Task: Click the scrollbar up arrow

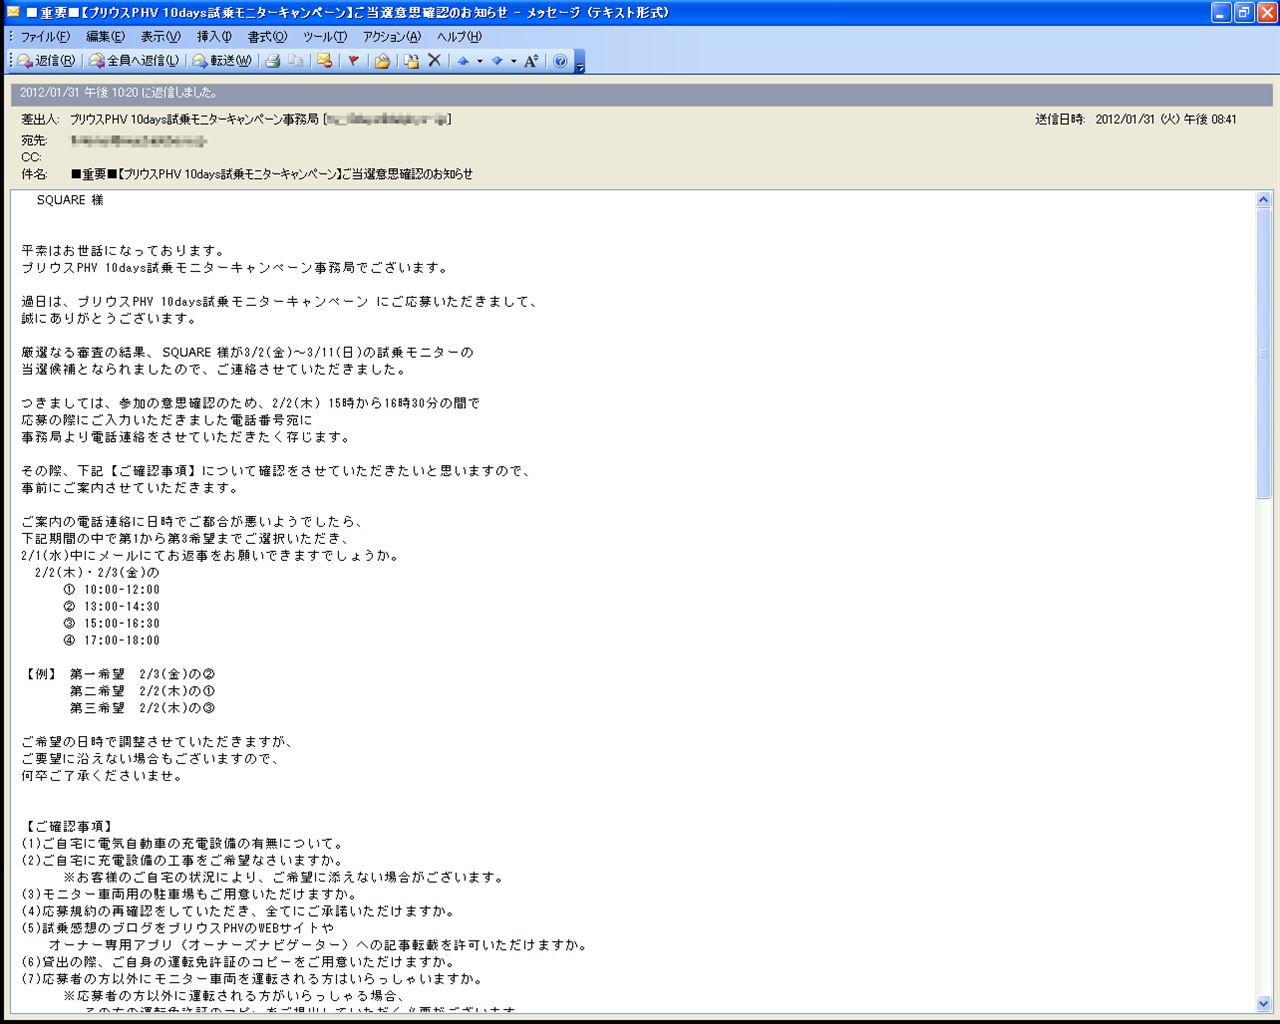Action: pyautogui.click(x=1264, y=200)
